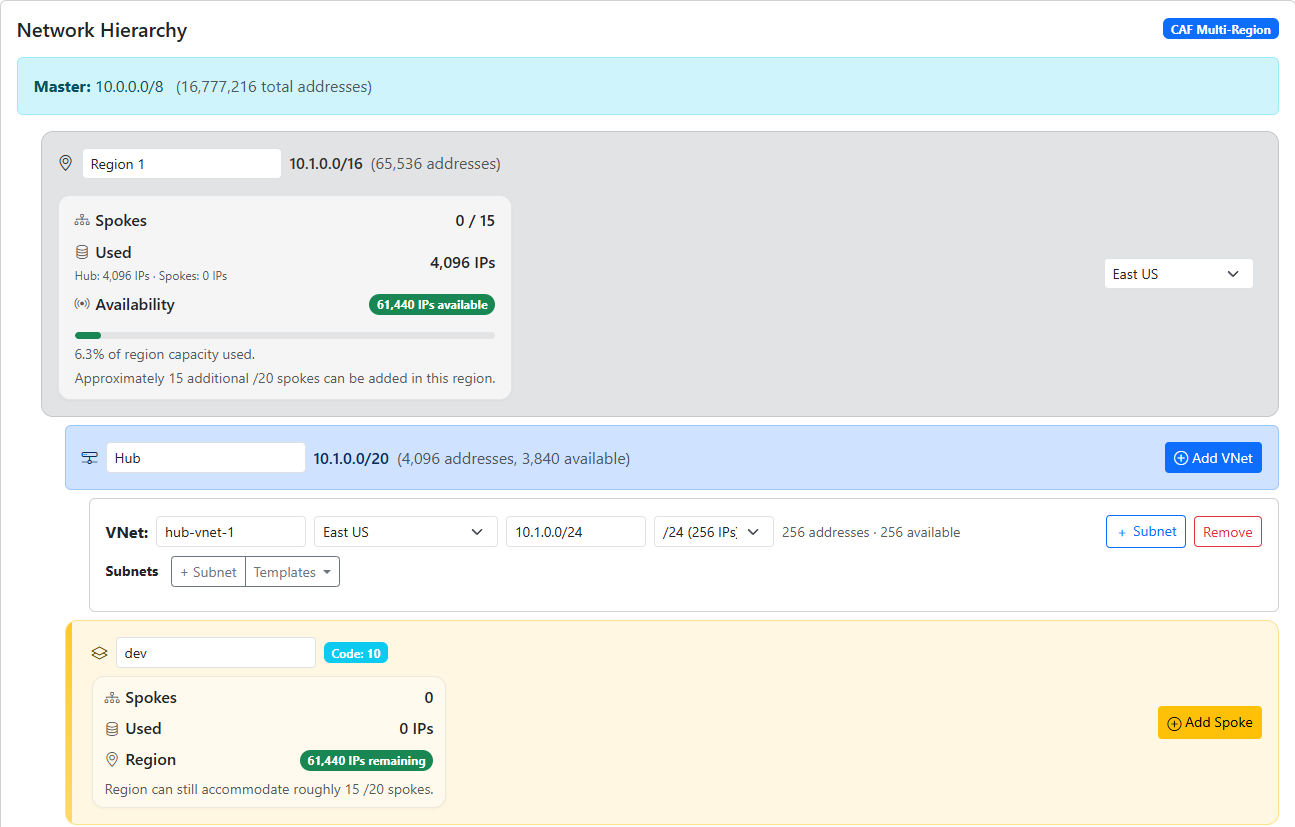Open the East US location selector for hub-vnet-1

405,531
